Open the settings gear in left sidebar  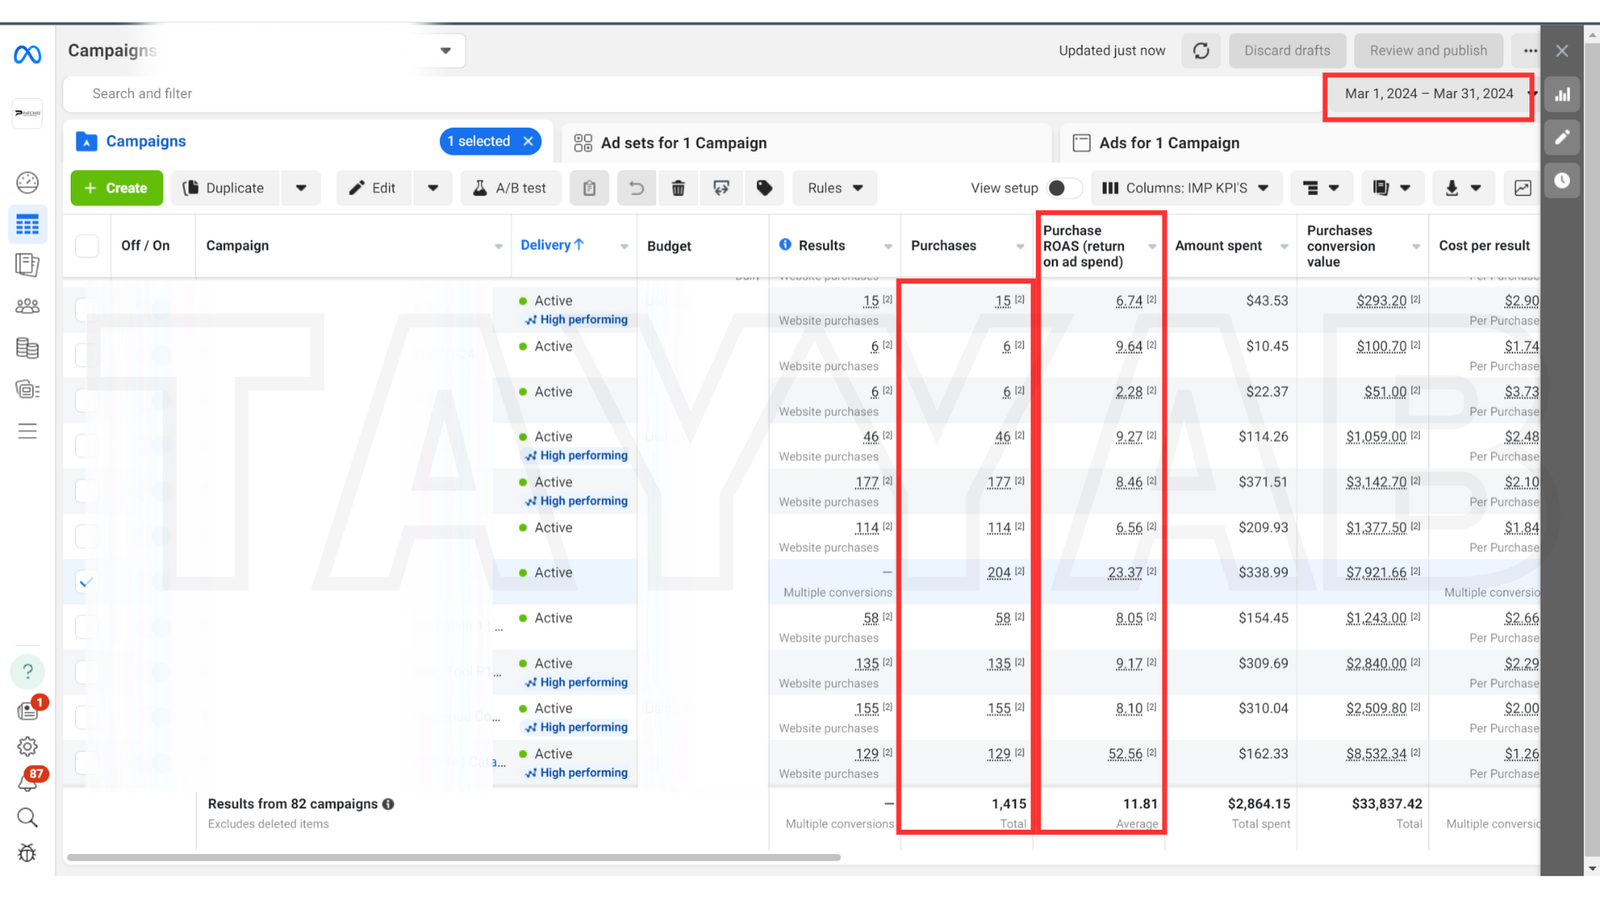click(x=28, y=746)
